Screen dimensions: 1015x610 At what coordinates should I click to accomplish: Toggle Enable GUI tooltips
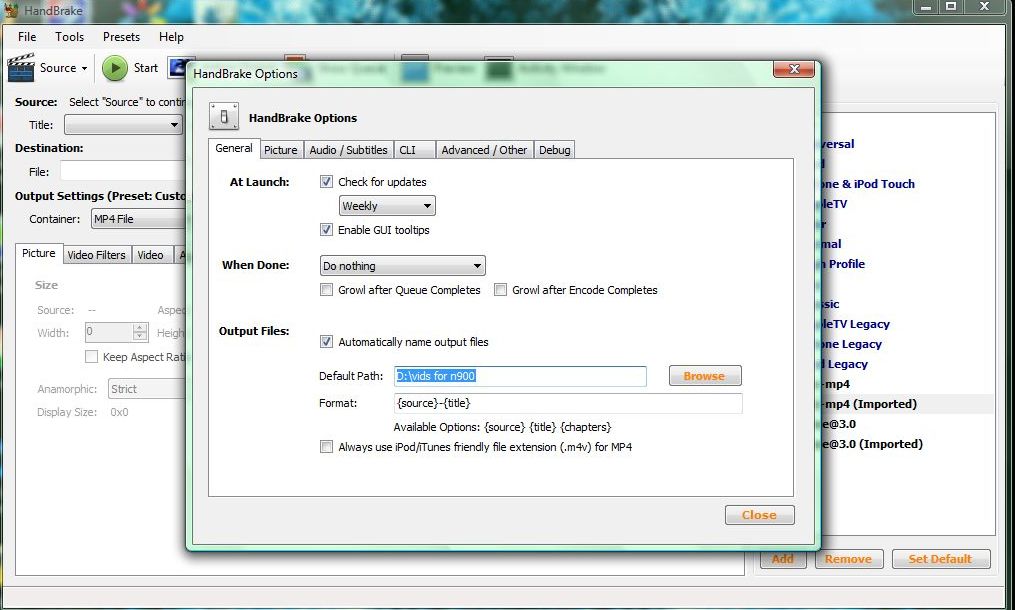coord(327,229)
